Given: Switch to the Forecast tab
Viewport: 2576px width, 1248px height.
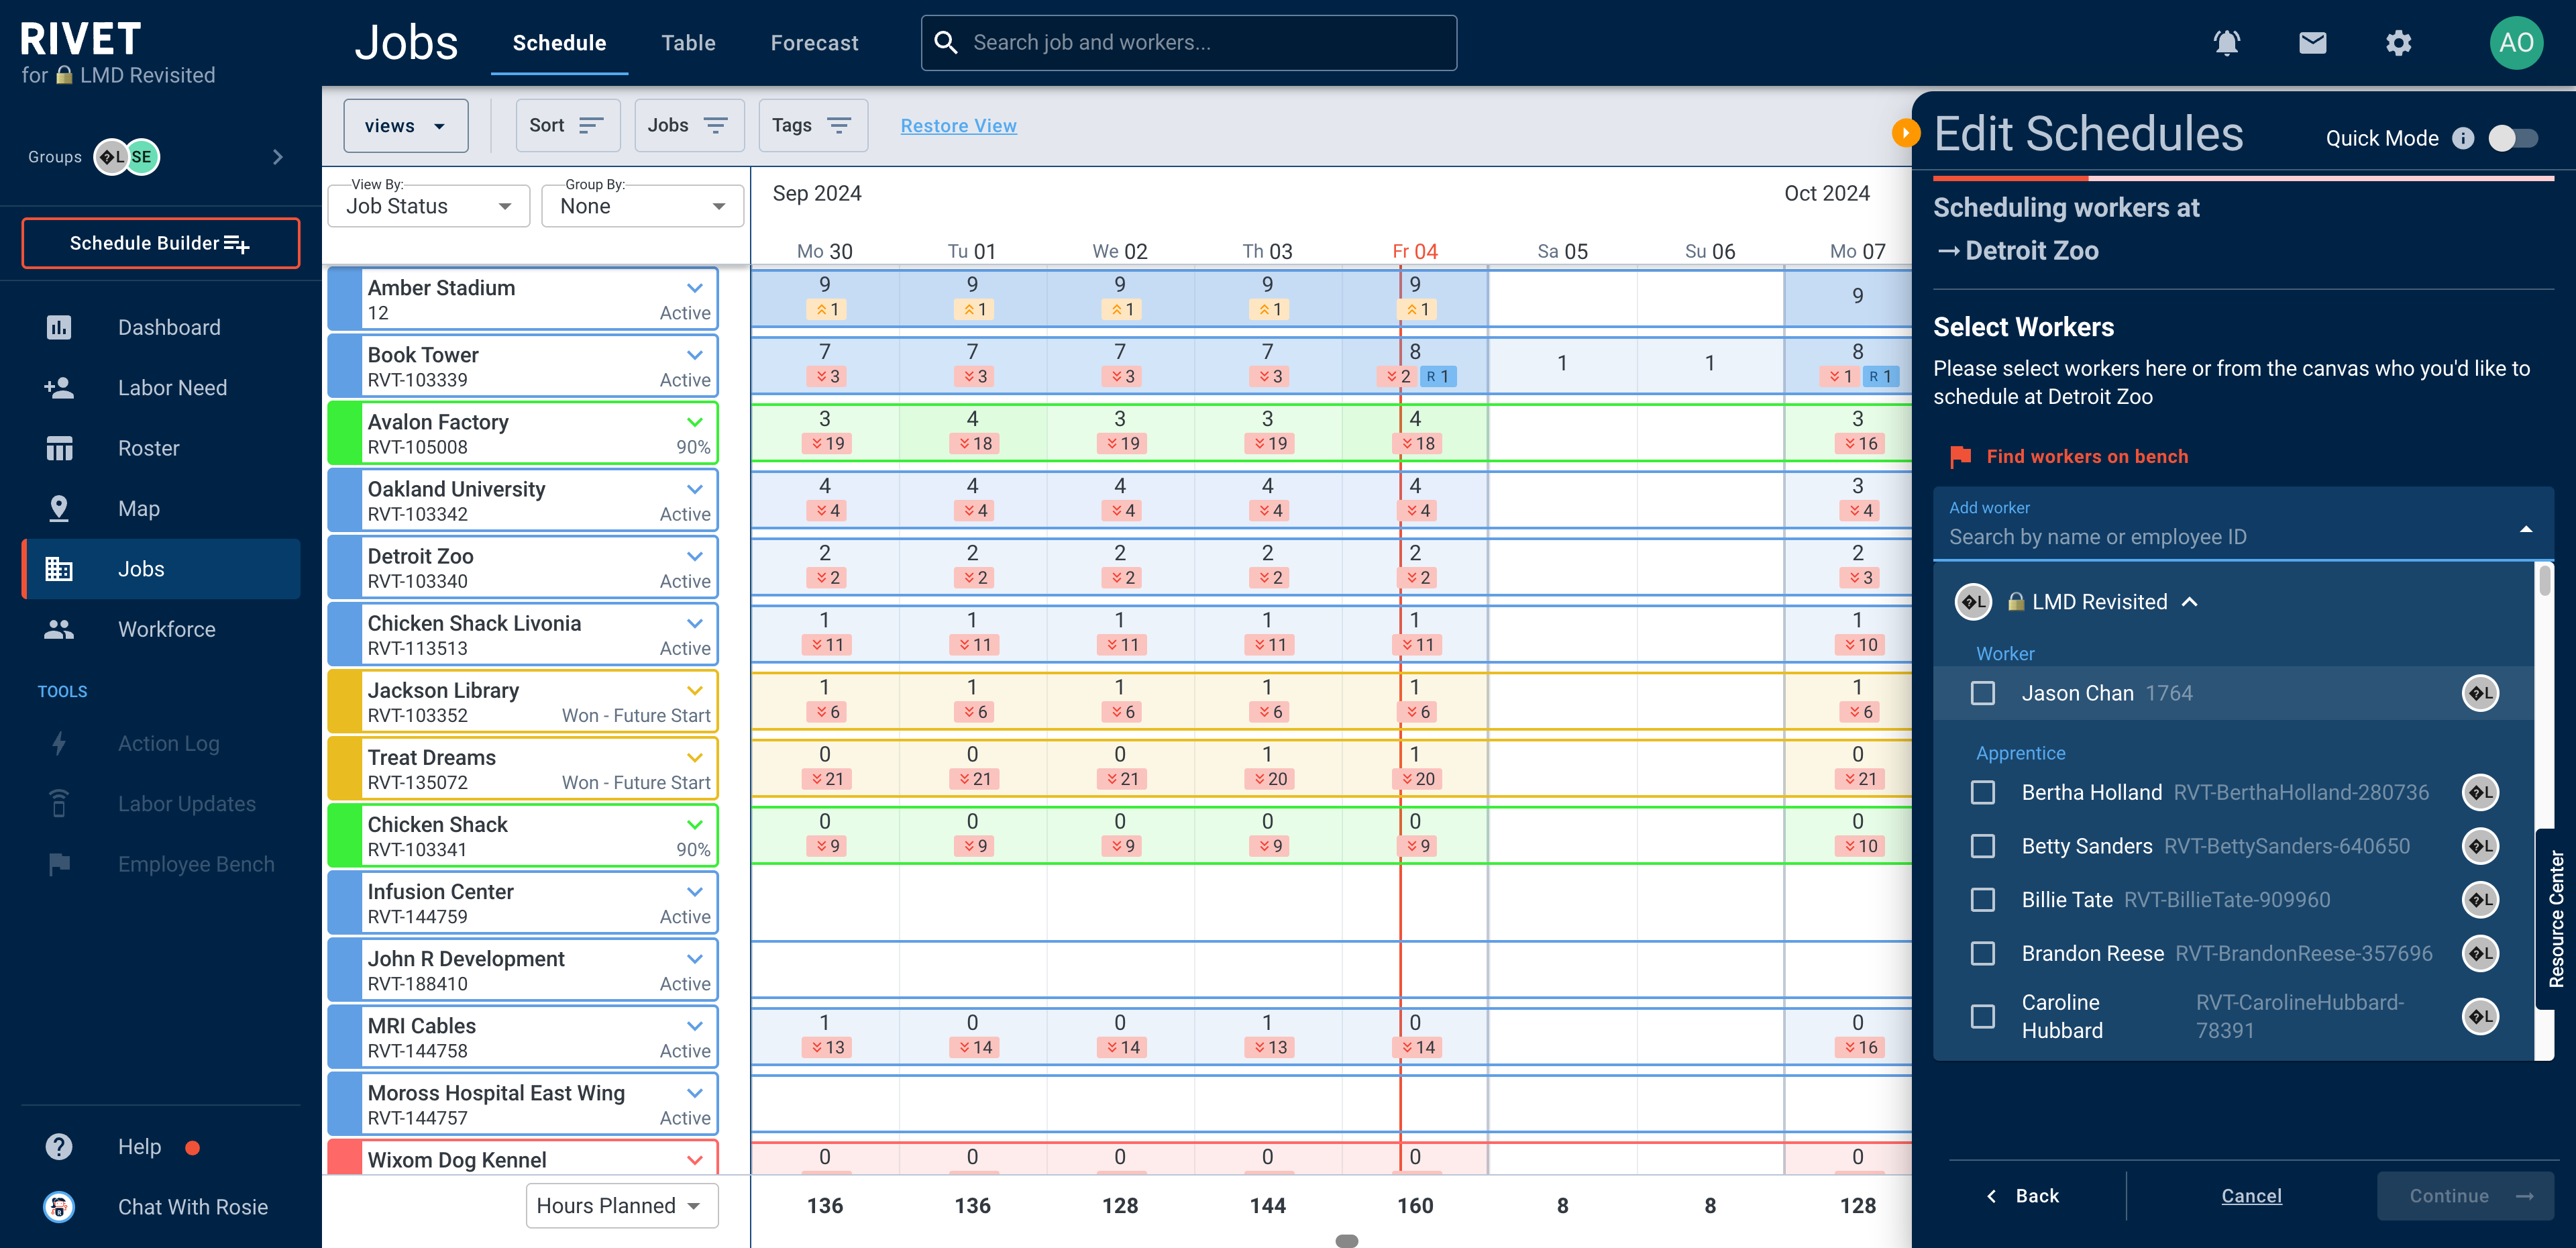Looking at the screenshot, I should tap(814, 43).
